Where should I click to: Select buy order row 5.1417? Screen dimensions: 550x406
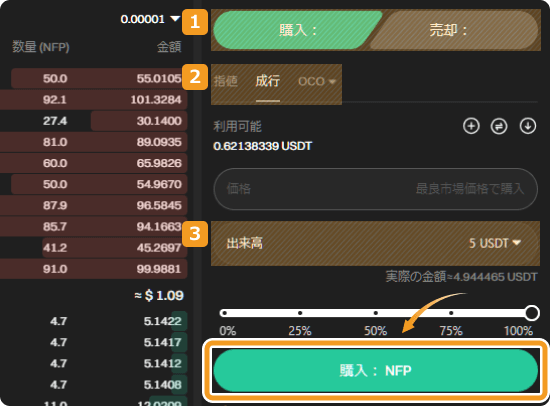click(x=94, y=342)
